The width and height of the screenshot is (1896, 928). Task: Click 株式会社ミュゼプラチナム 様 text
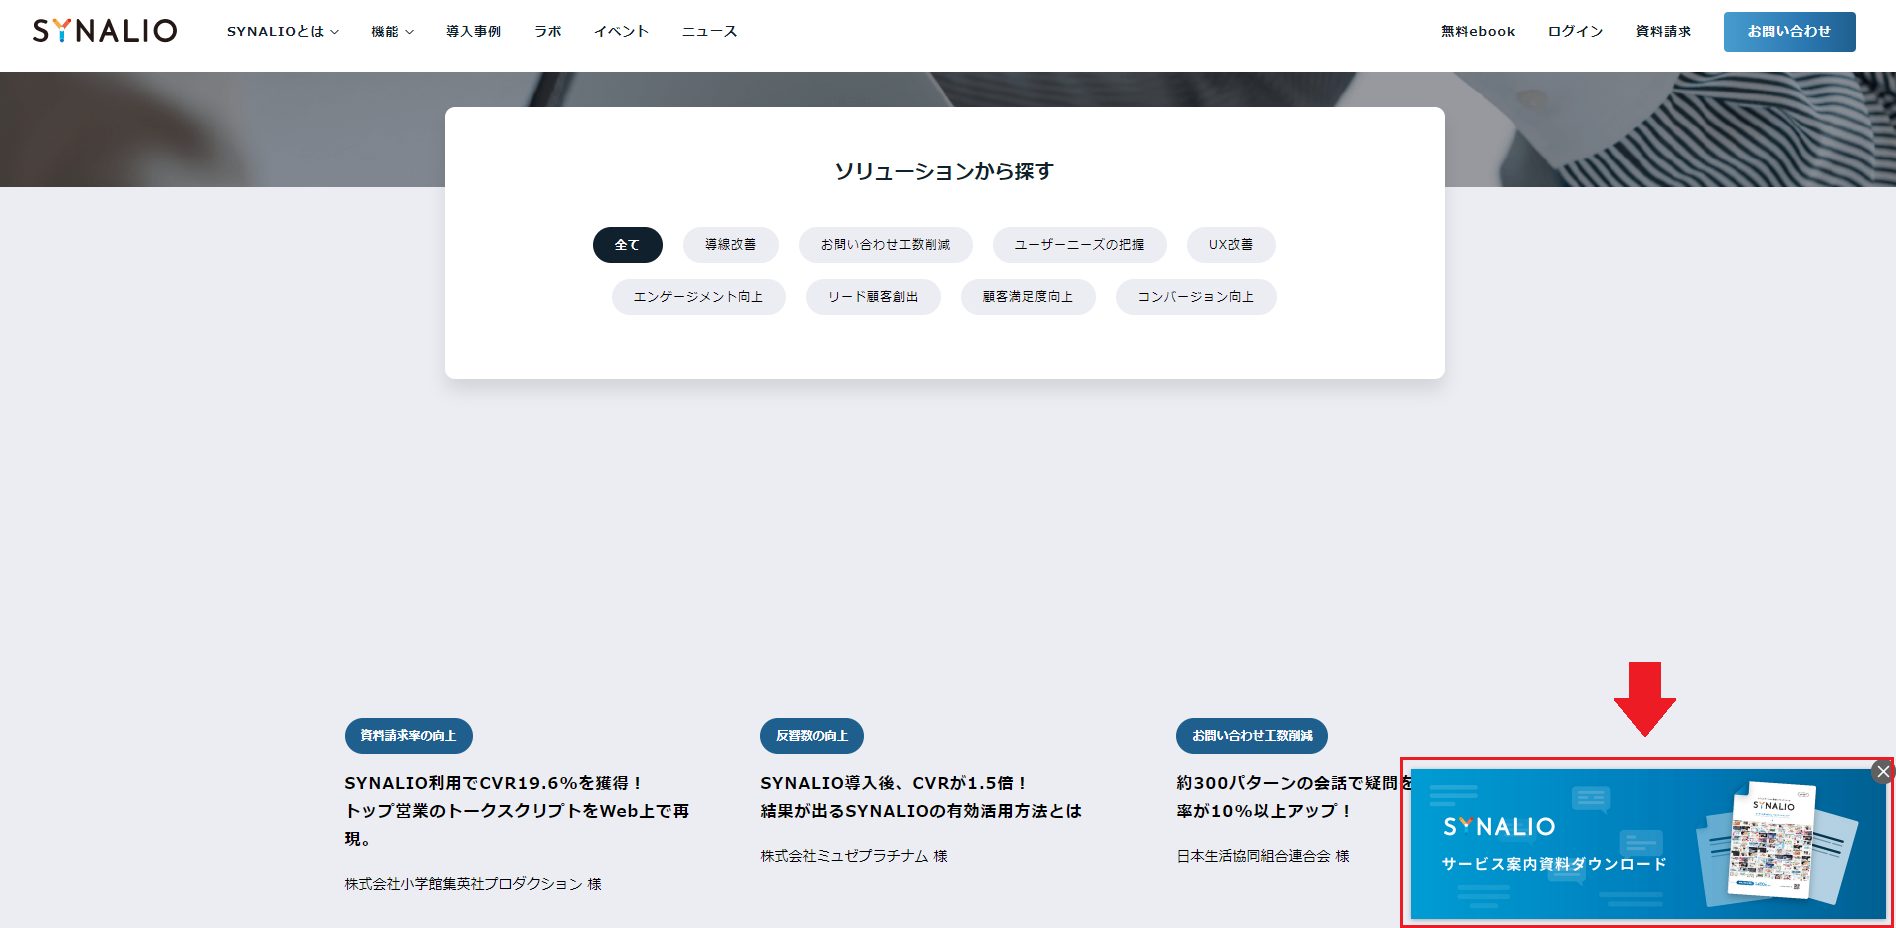coord(854,856)
